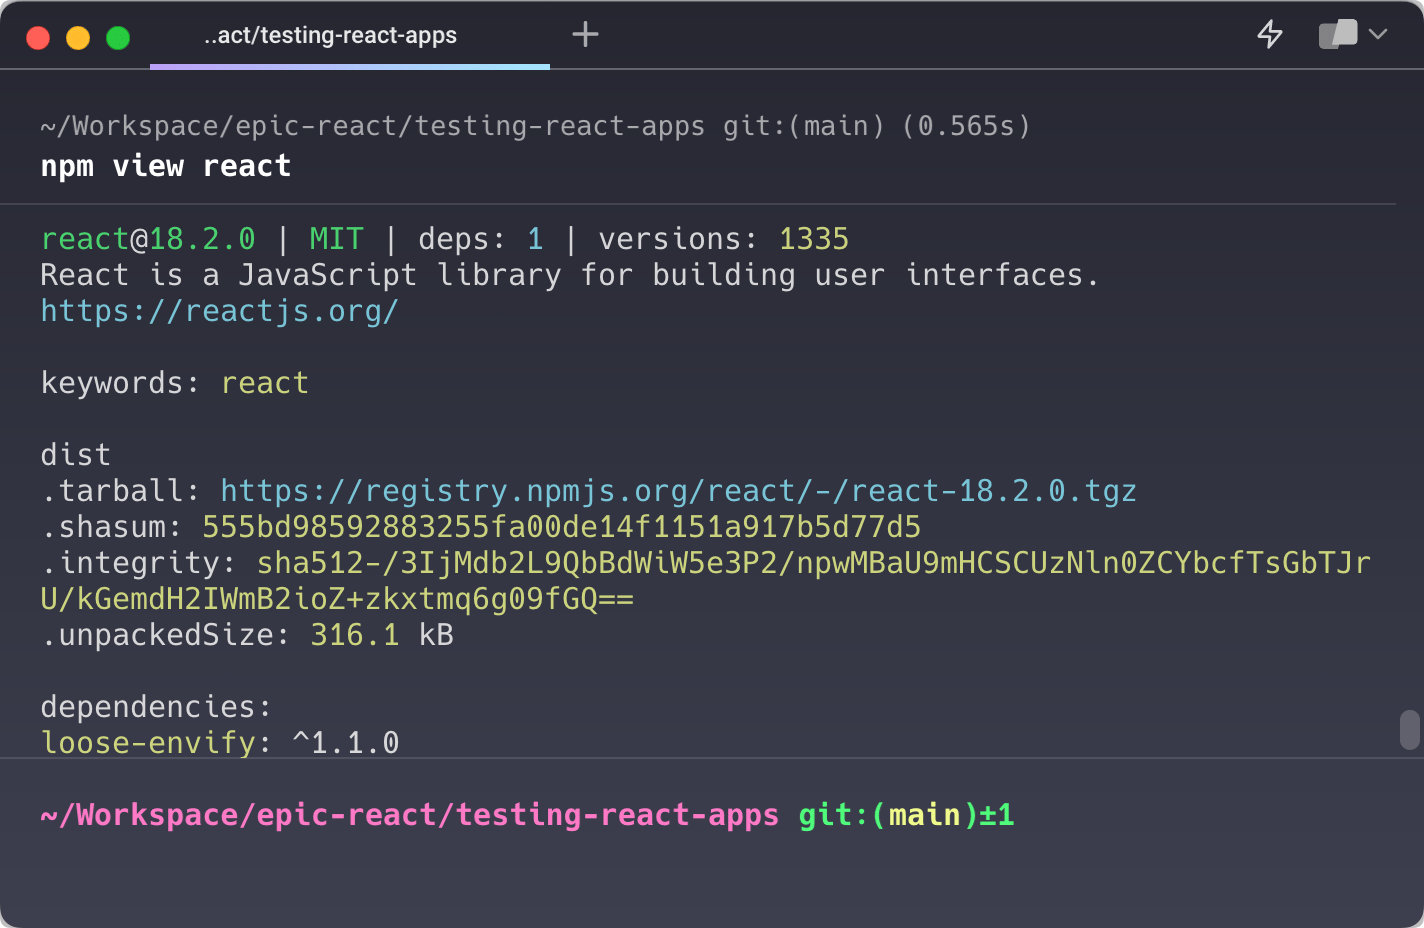The width and height of the screenshot is (1424, 928).
Task: Maximize the window using the green button
Action: pos(118,38)
